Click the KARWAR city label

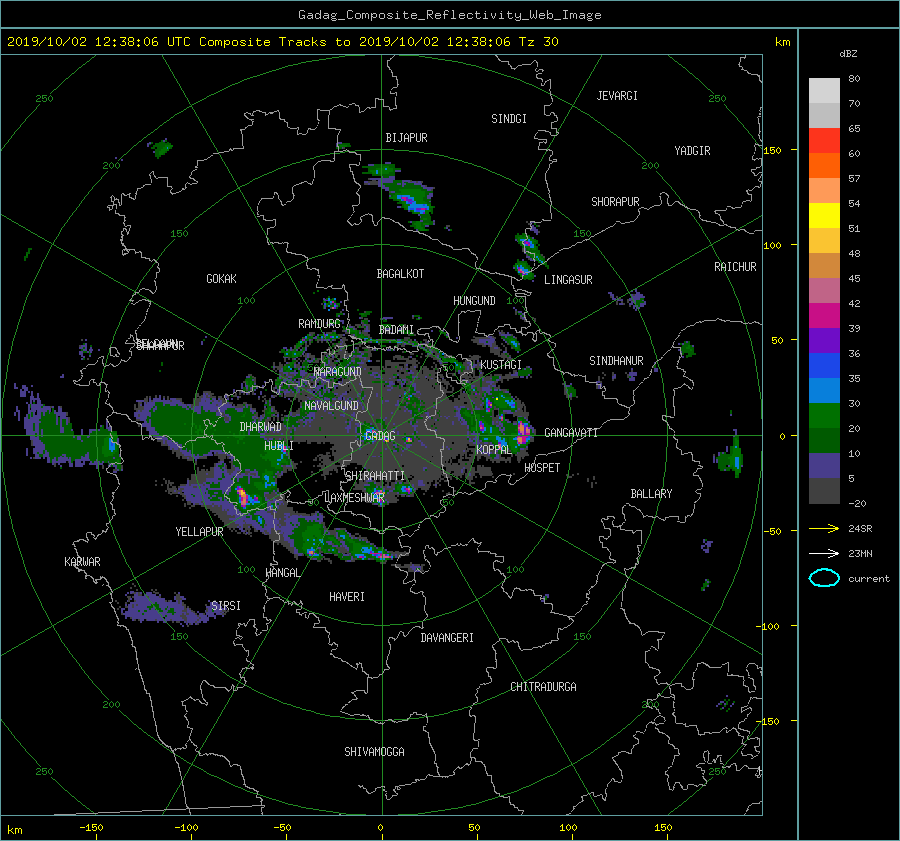coord(82,561)
